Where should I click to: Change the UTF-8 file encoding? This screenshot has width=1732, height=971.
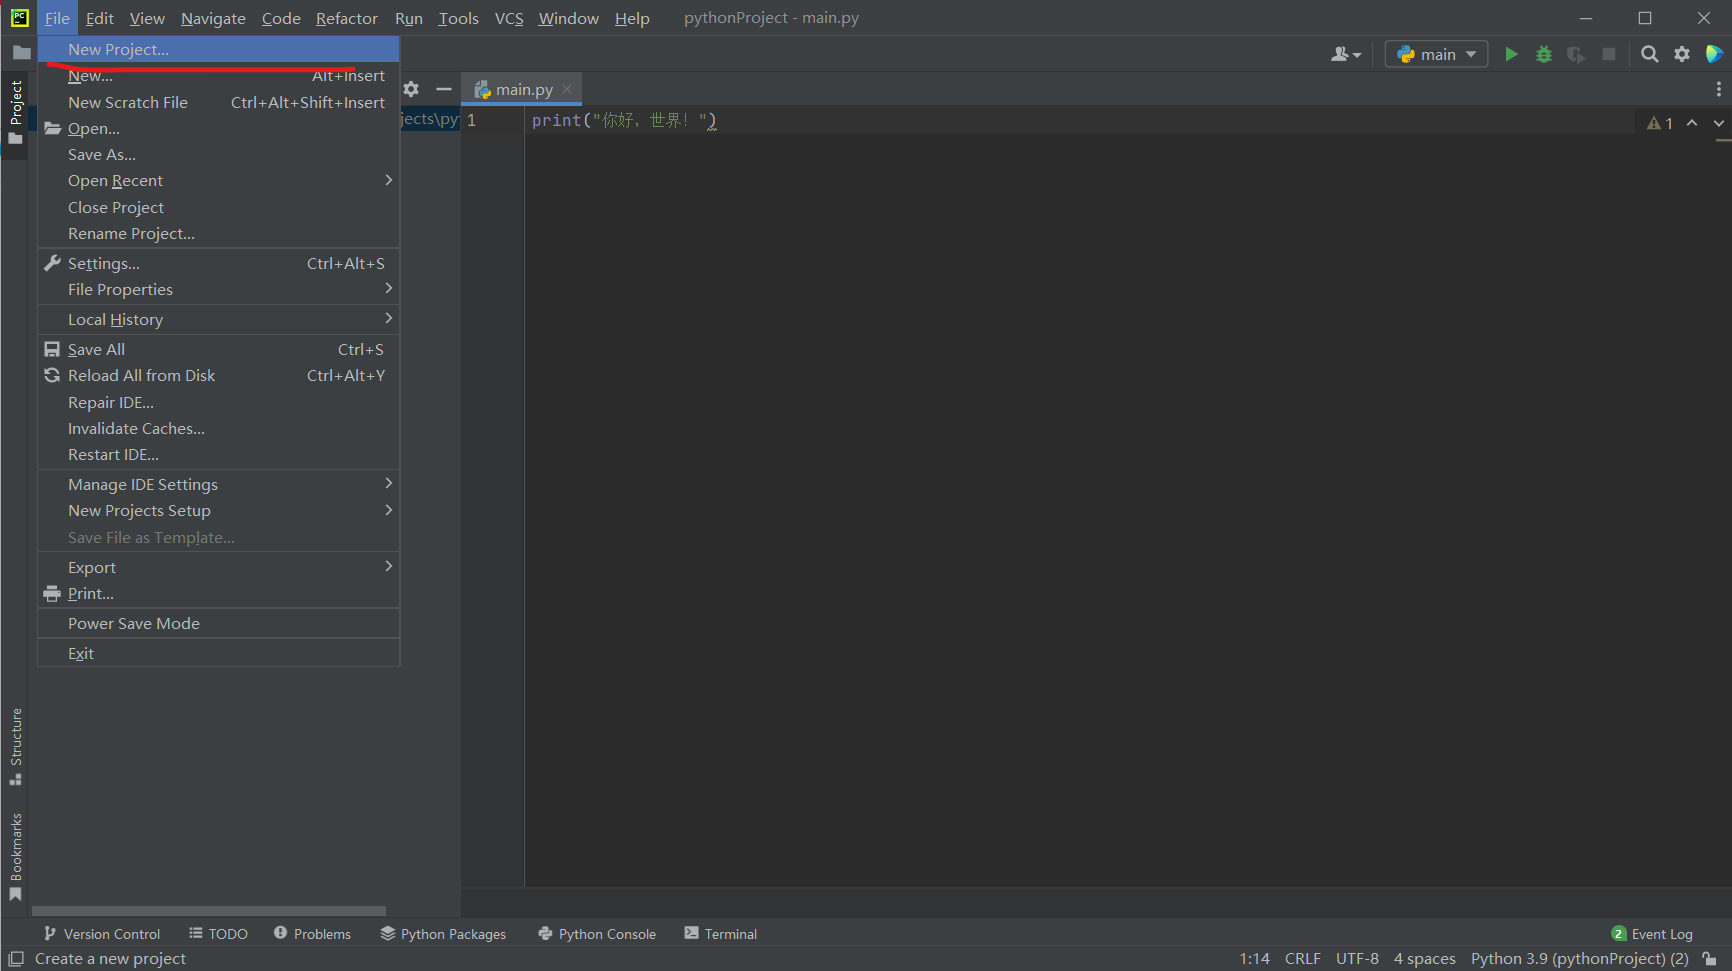(1357, 958)
